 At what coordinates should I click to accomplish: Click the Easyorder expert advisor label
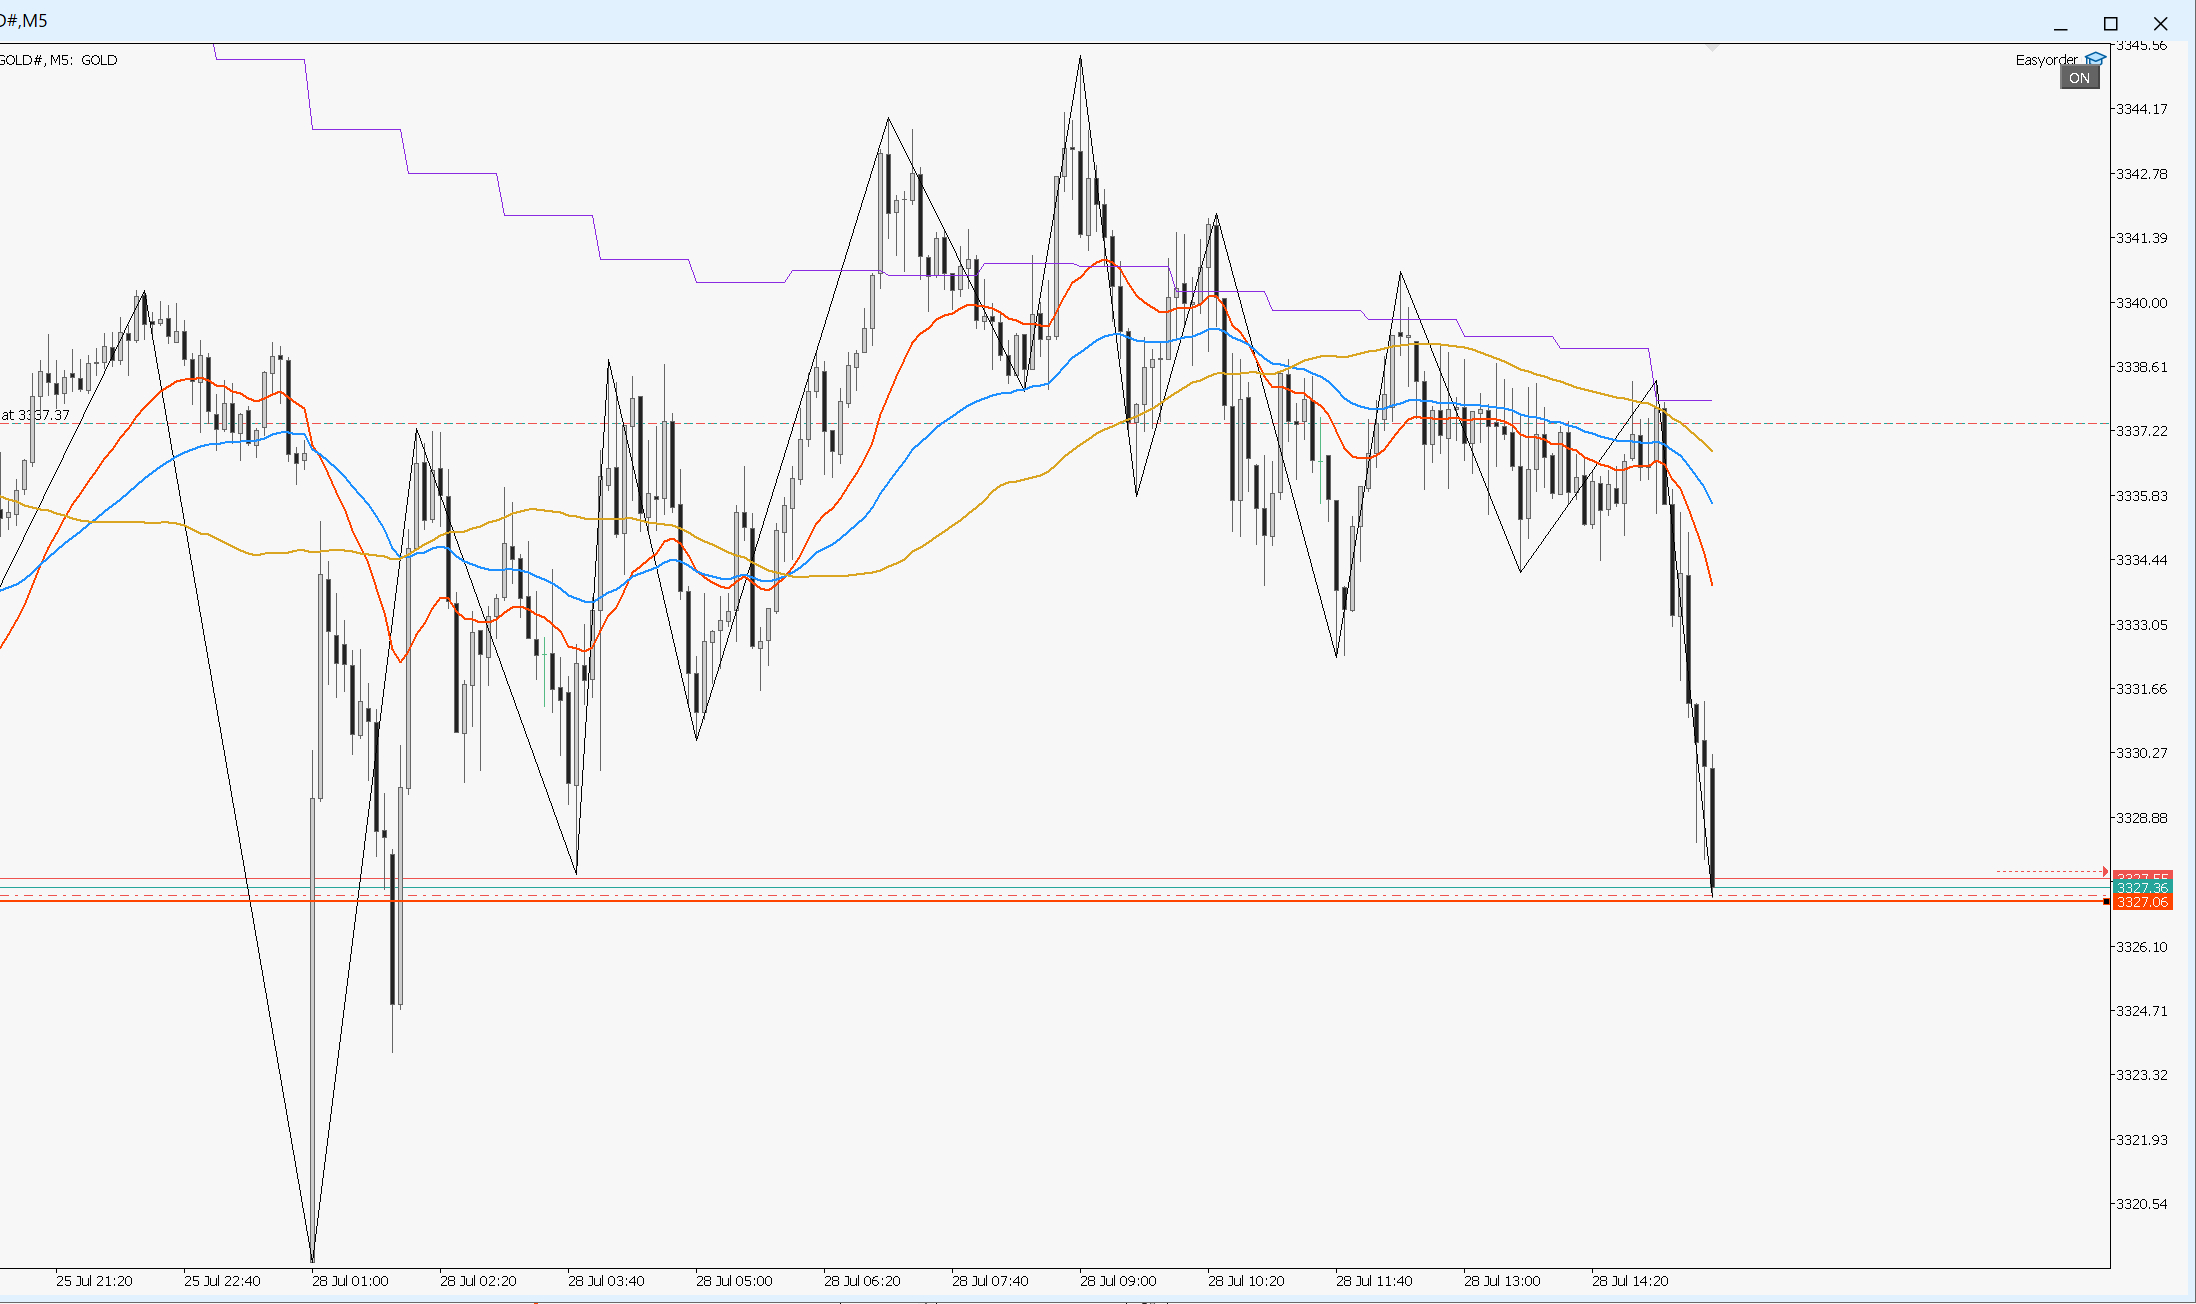click(2046, 60)
